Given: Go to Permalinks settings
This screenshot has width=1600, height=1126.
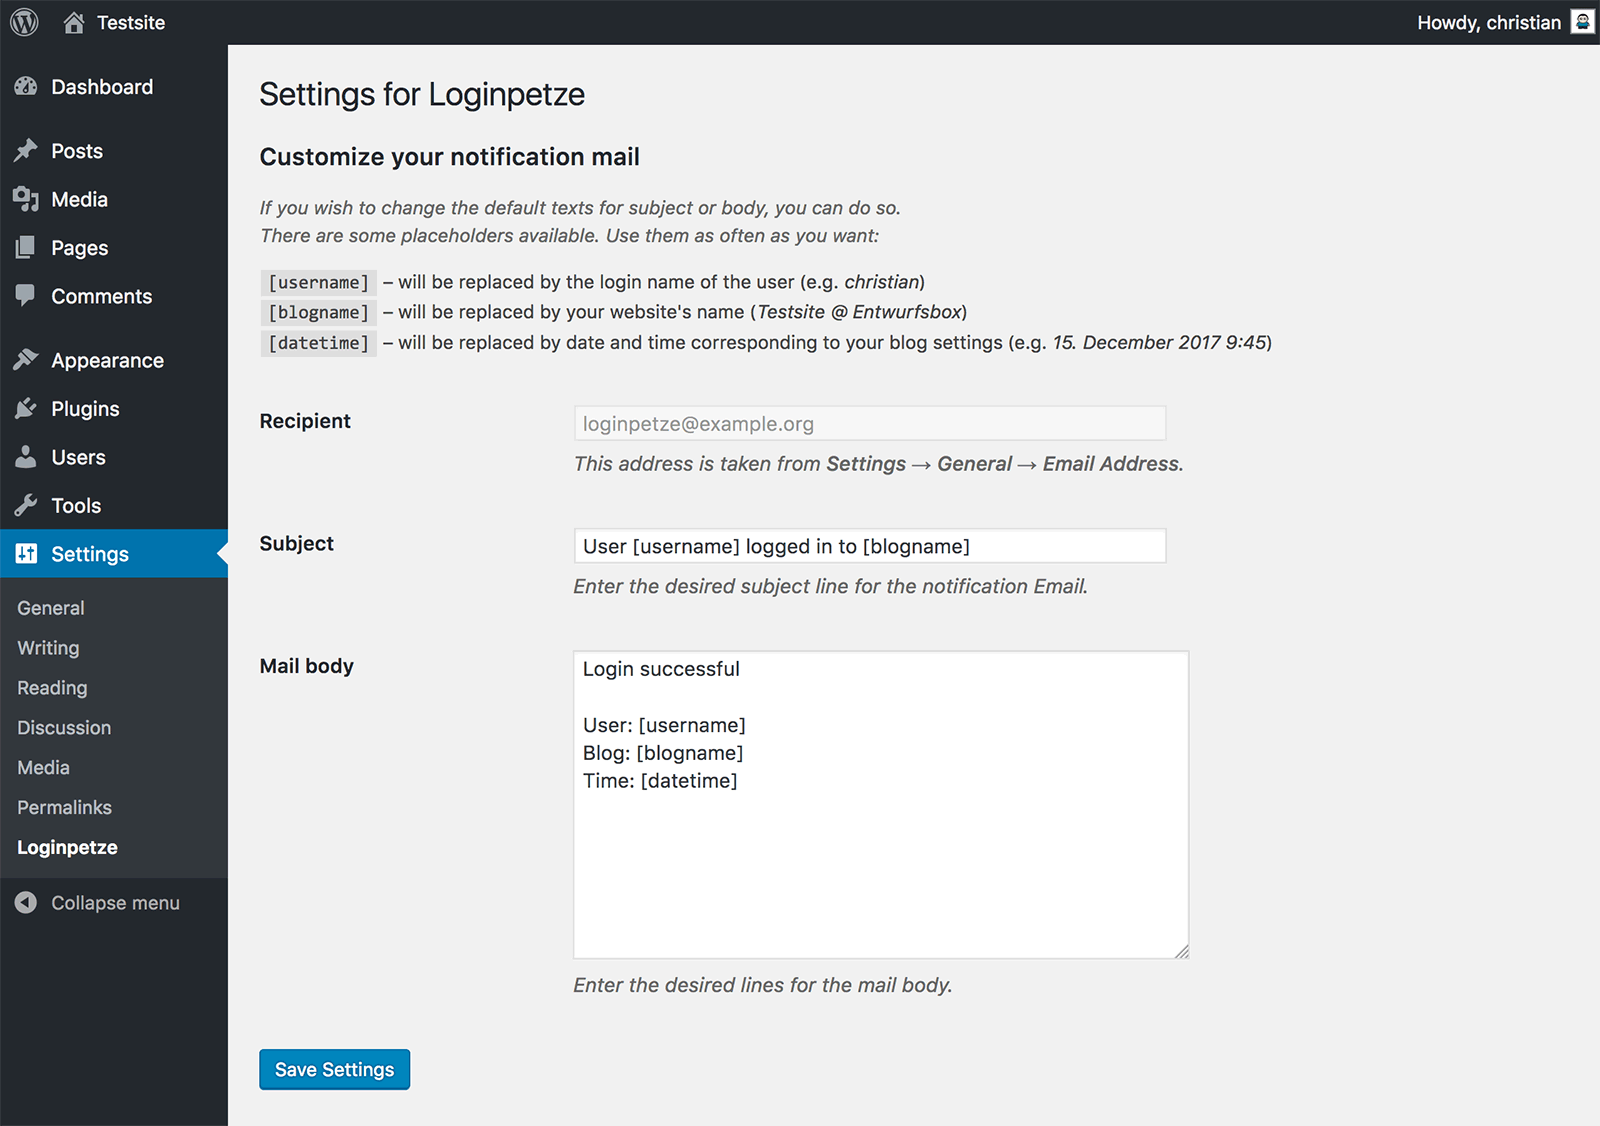Looking at the screenshot, I should [x=64, y=807].
